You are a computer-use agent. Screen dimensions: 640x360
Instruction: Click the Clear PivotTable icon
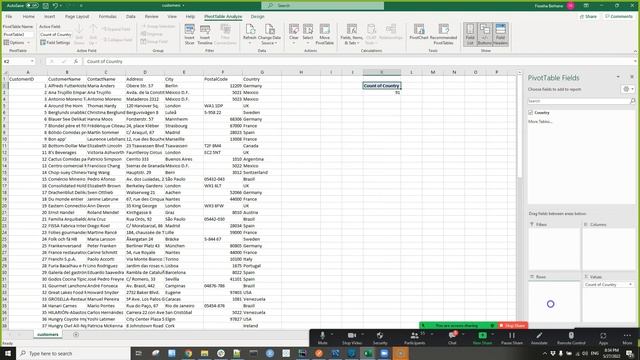(293, 34)
